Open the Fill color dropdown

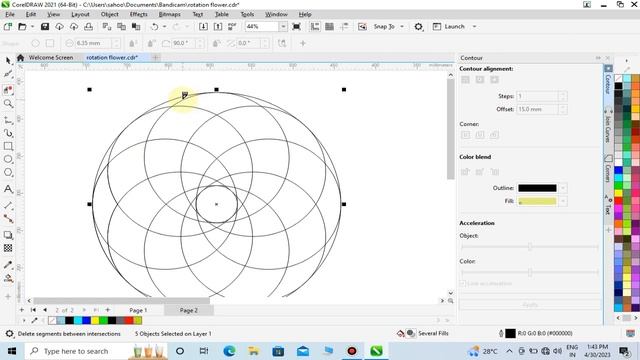coord(563,201)
